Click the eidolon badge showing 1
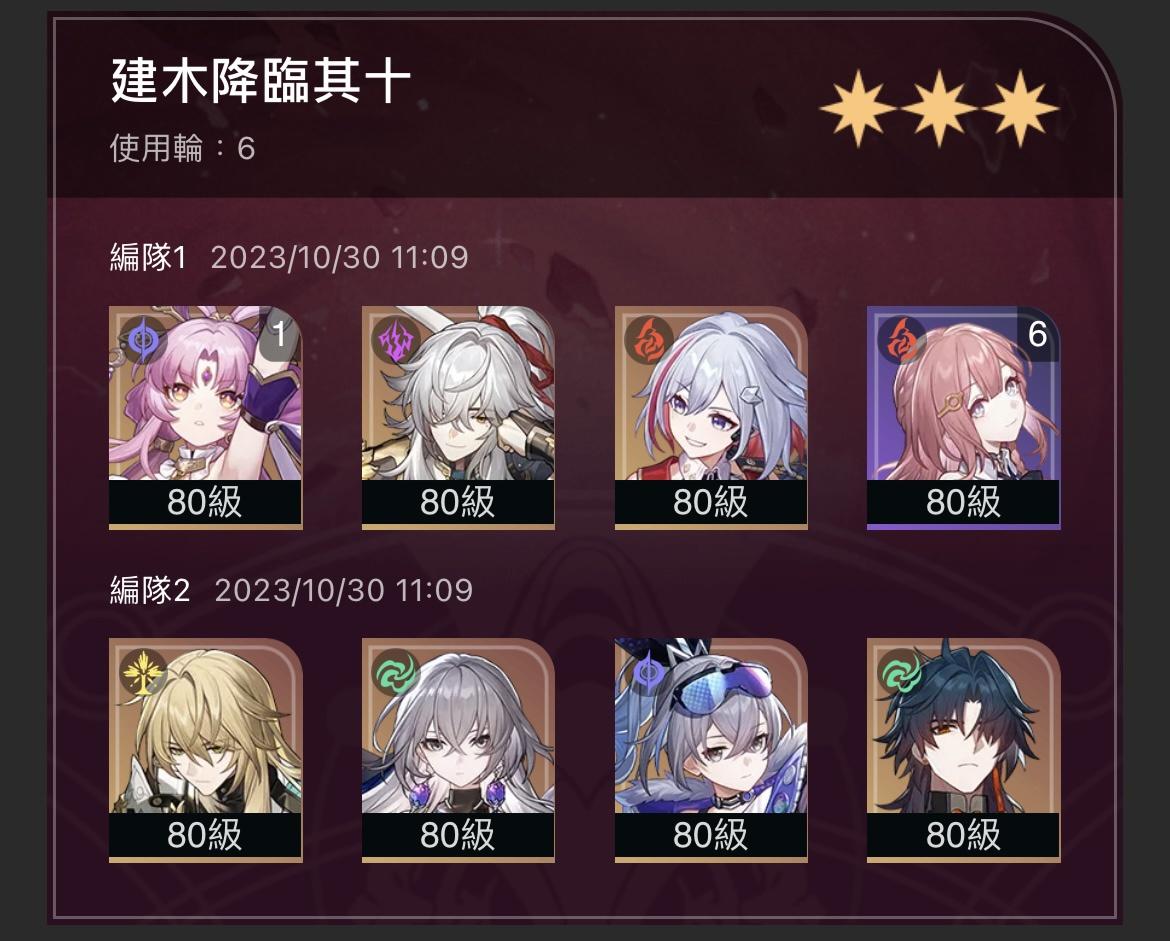 pos(280,334)
